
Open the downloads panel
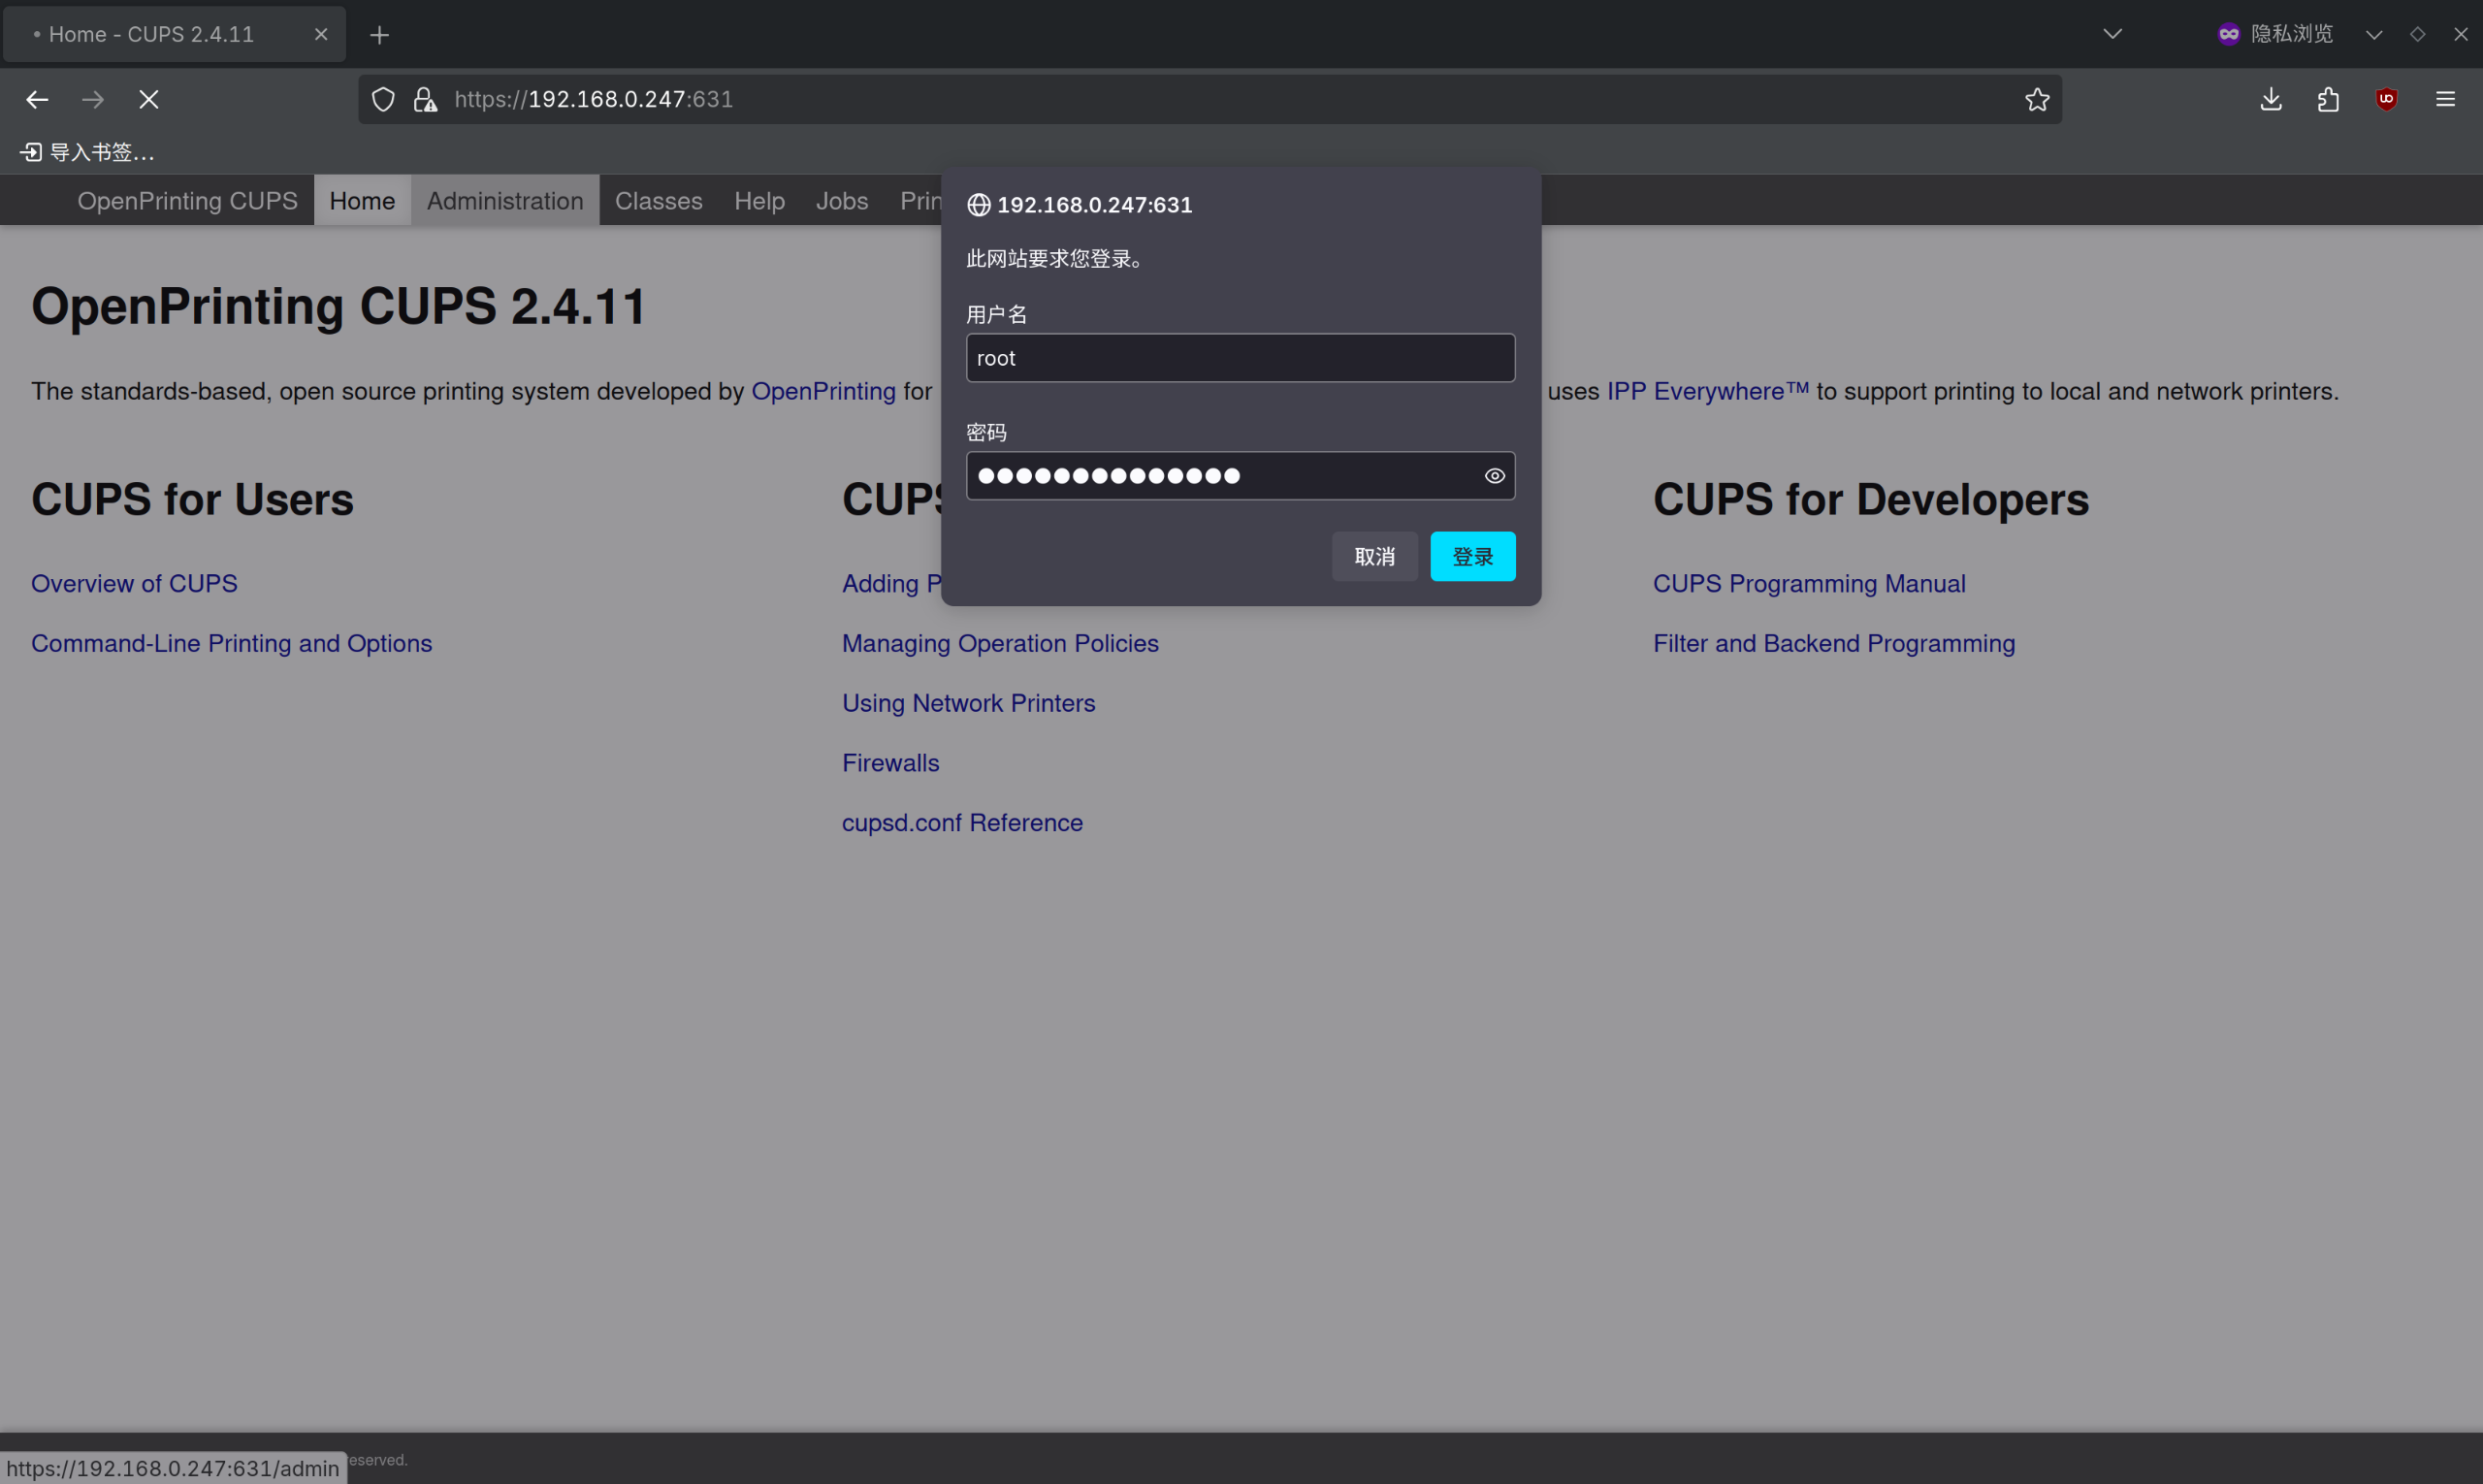[x=2271, y=99]
